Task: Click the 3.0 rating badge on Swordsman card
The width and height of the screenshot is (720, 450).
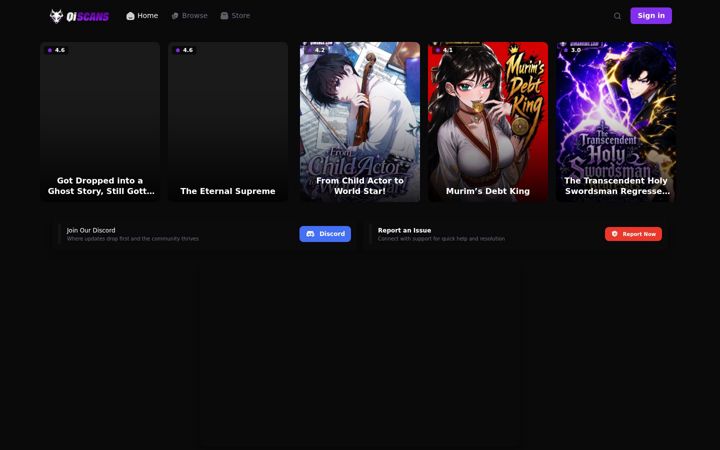Action: click(x=573, y=50)
